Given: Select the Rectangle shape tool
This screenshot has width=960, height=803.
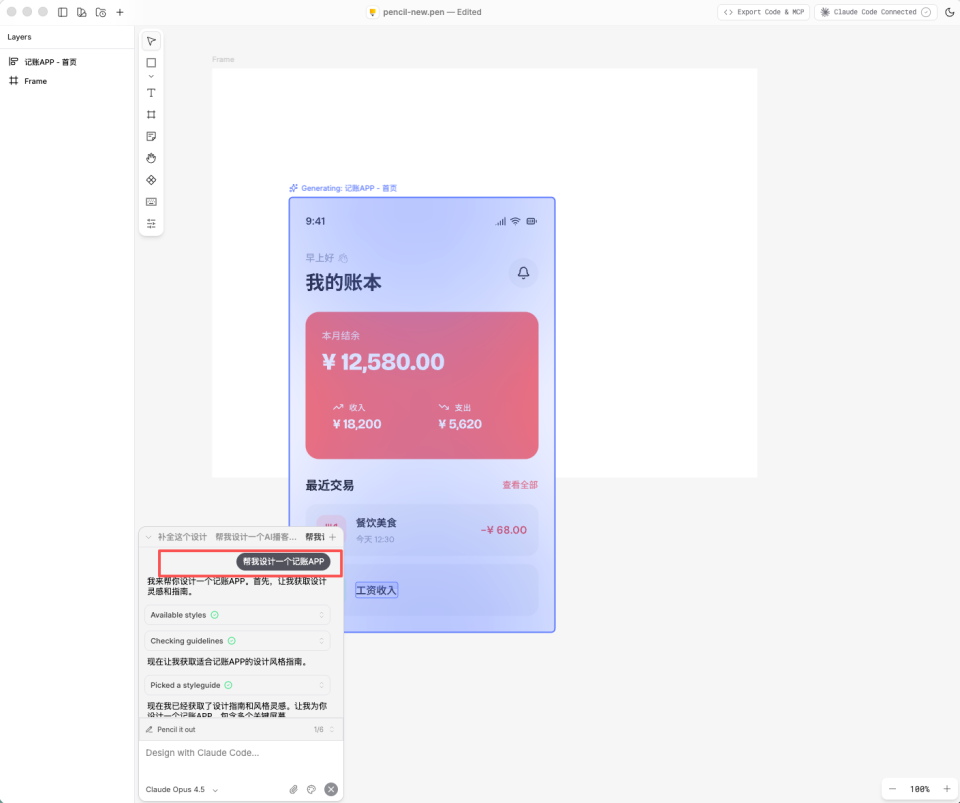Looking at the screenshot, I should [151, 62].
